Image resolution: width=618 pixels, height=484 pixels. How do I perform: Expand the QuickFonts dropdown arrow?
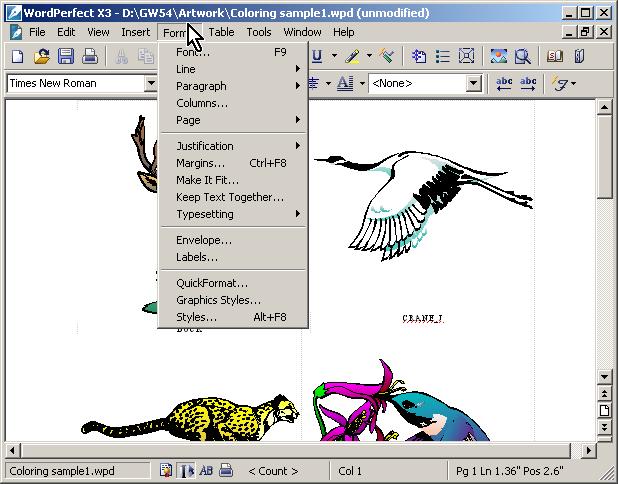(x=573, y=84)
